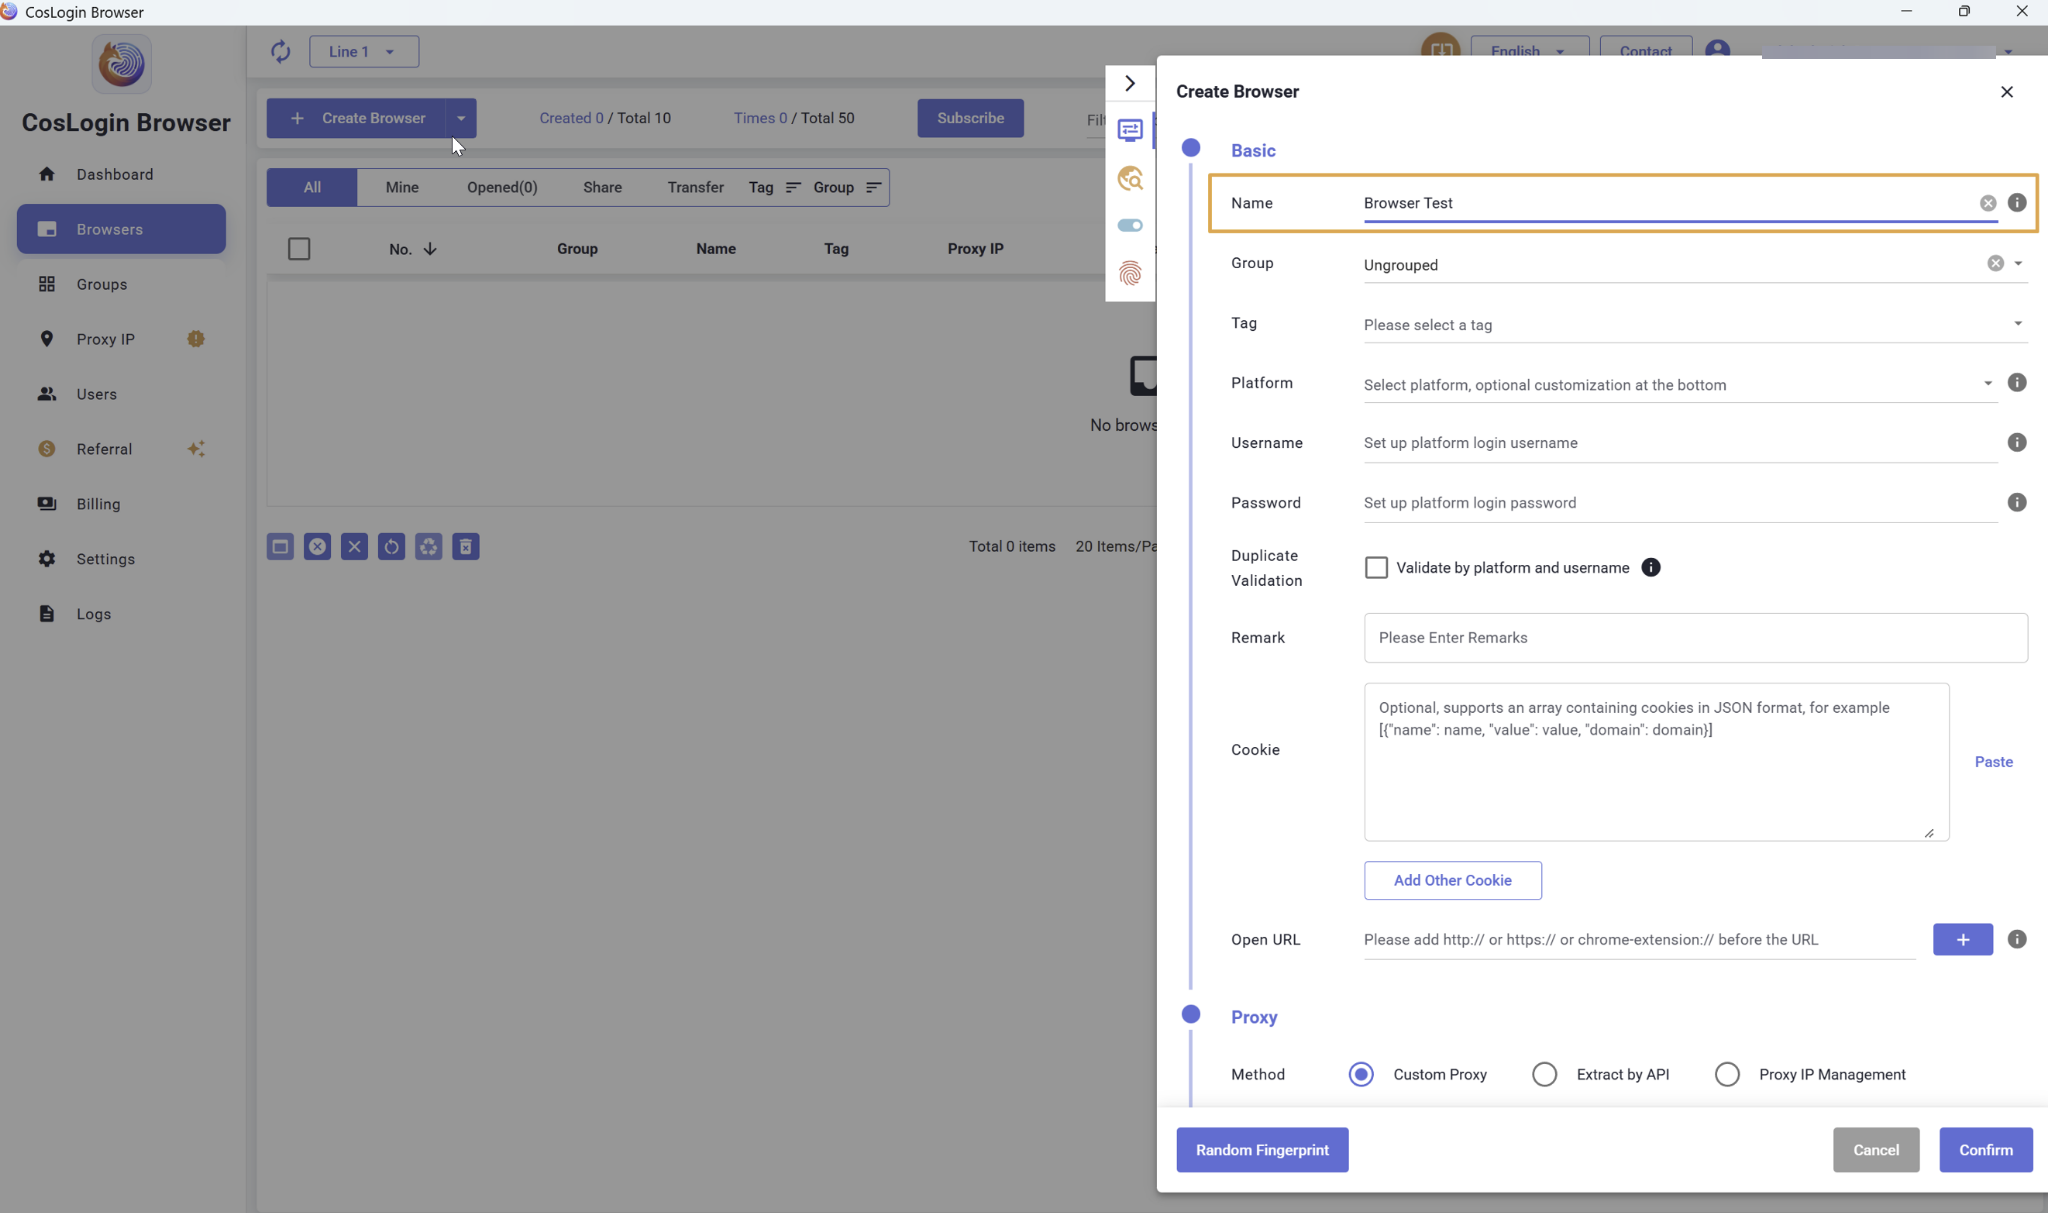This screenshot has width=2048, height=1213.
Task: Click the Create Browser button in the toolbar
Action: (357, 118)
